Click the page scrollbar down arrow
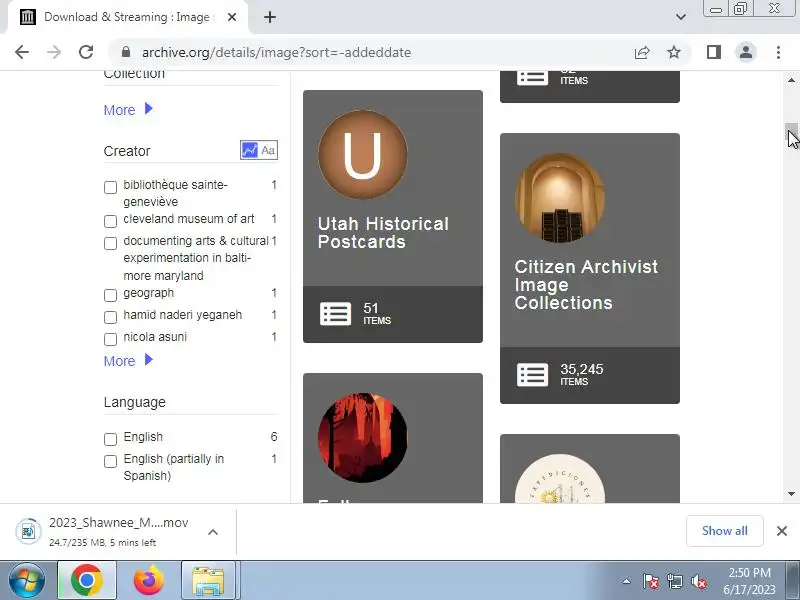The image size is (800, 600). (x=791, y=494)
